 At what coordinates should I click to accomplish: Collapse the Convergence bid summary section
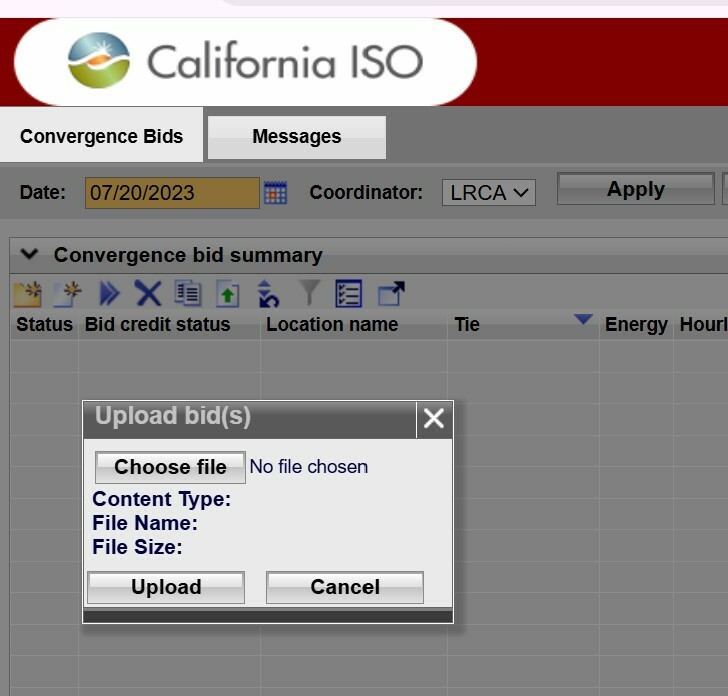tap(29, 255)
